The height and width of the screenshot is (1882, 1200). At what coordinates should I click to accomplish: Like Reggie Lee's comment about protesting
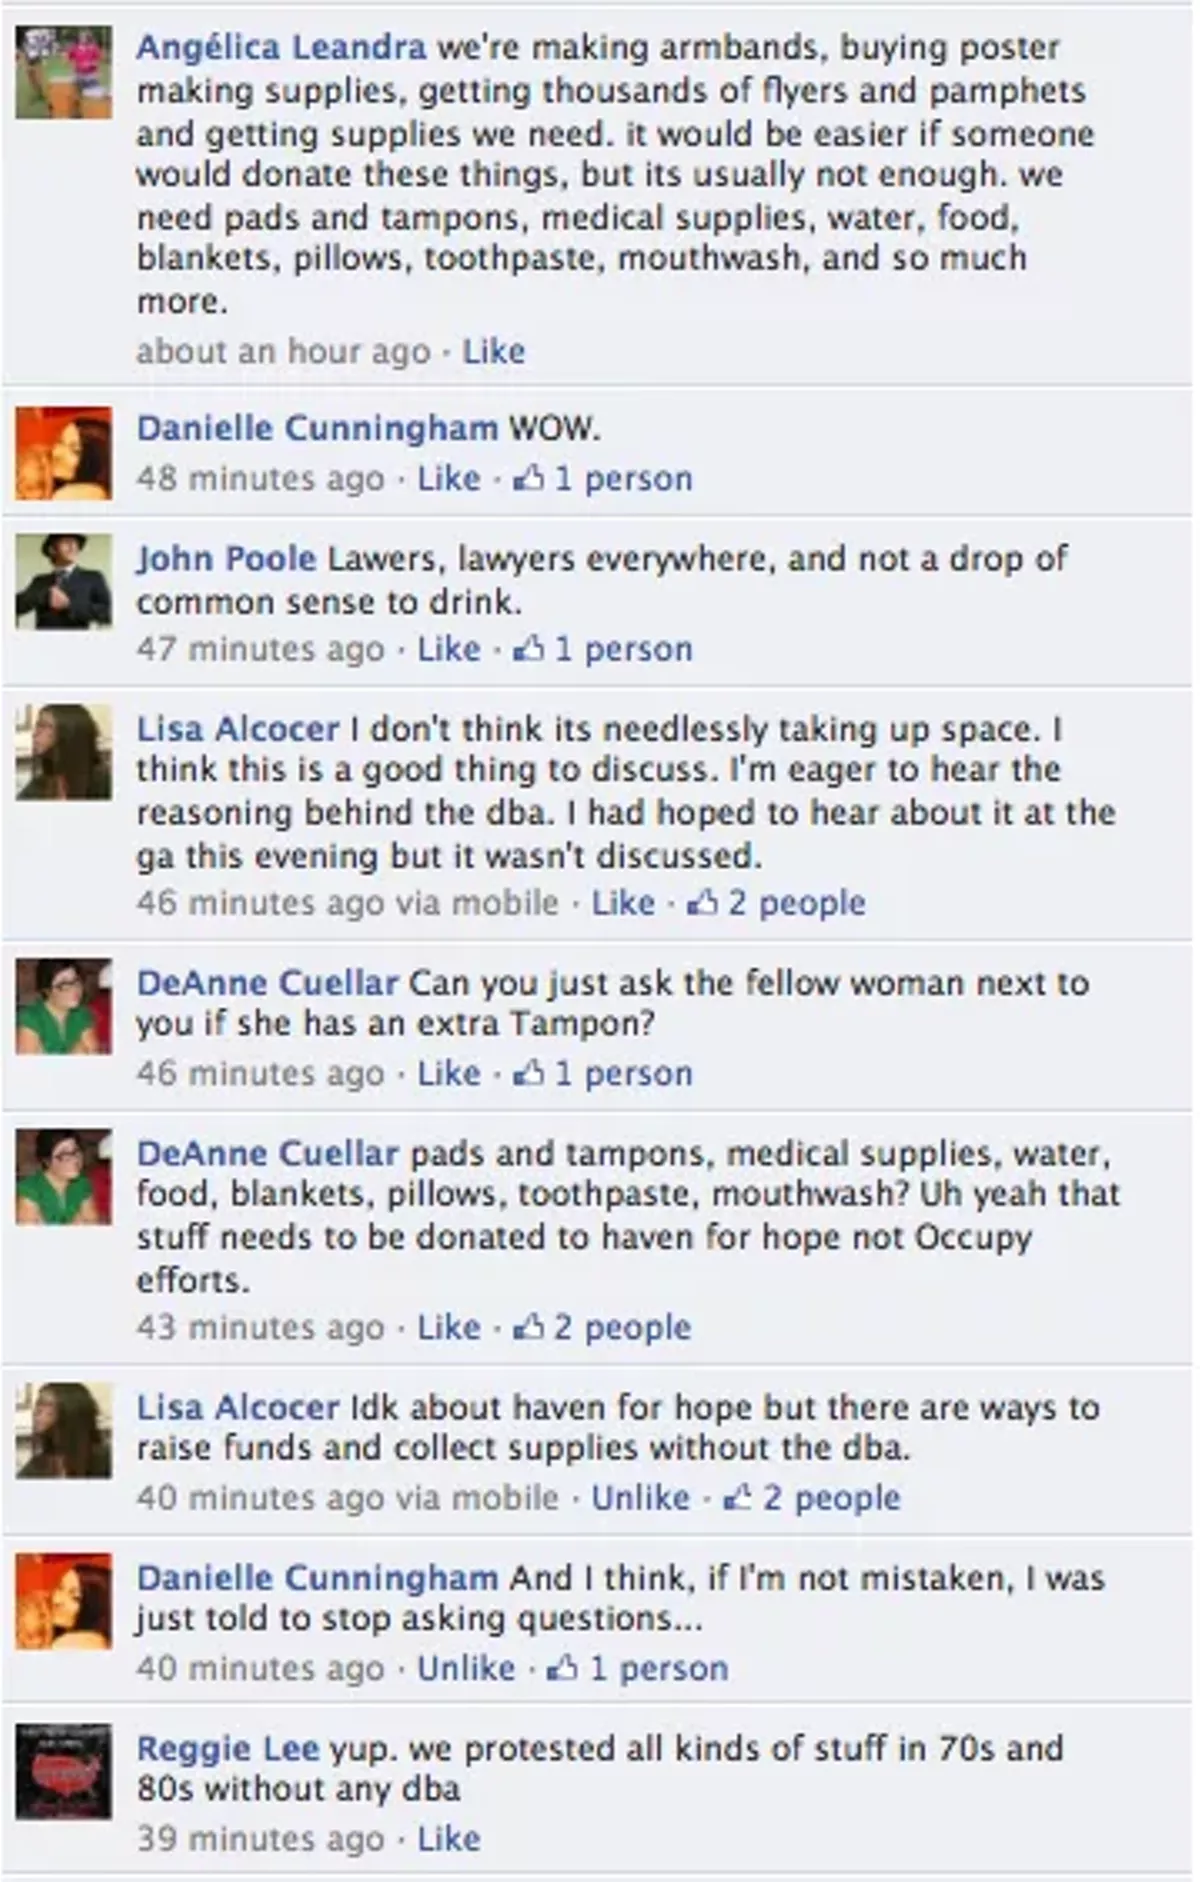click(x=449, y=1838)
